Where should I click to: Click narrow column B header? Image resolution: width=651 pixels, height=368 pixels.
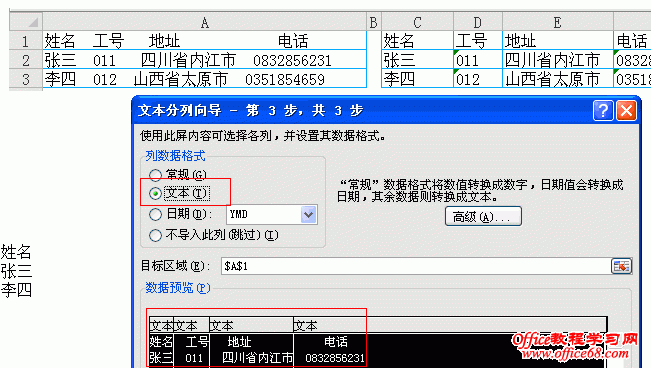[374, 22]
